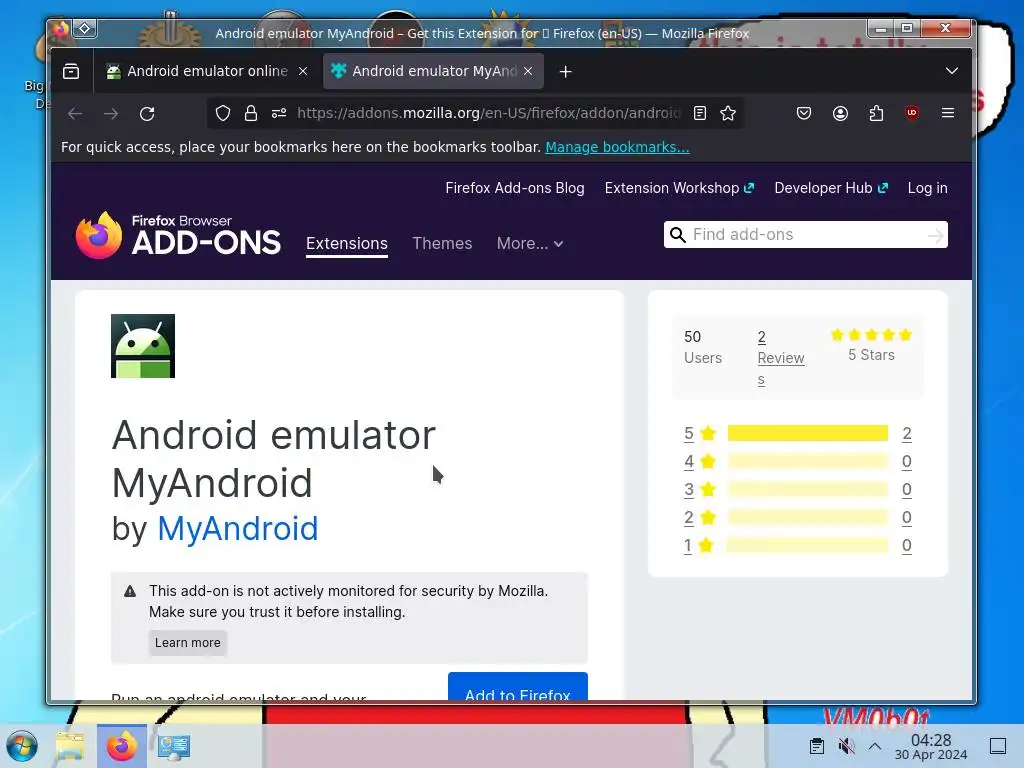The height and width of the screenshot is (768, 1024).
Task: Open site permissions icon in address bar
Action: point(279,114)
